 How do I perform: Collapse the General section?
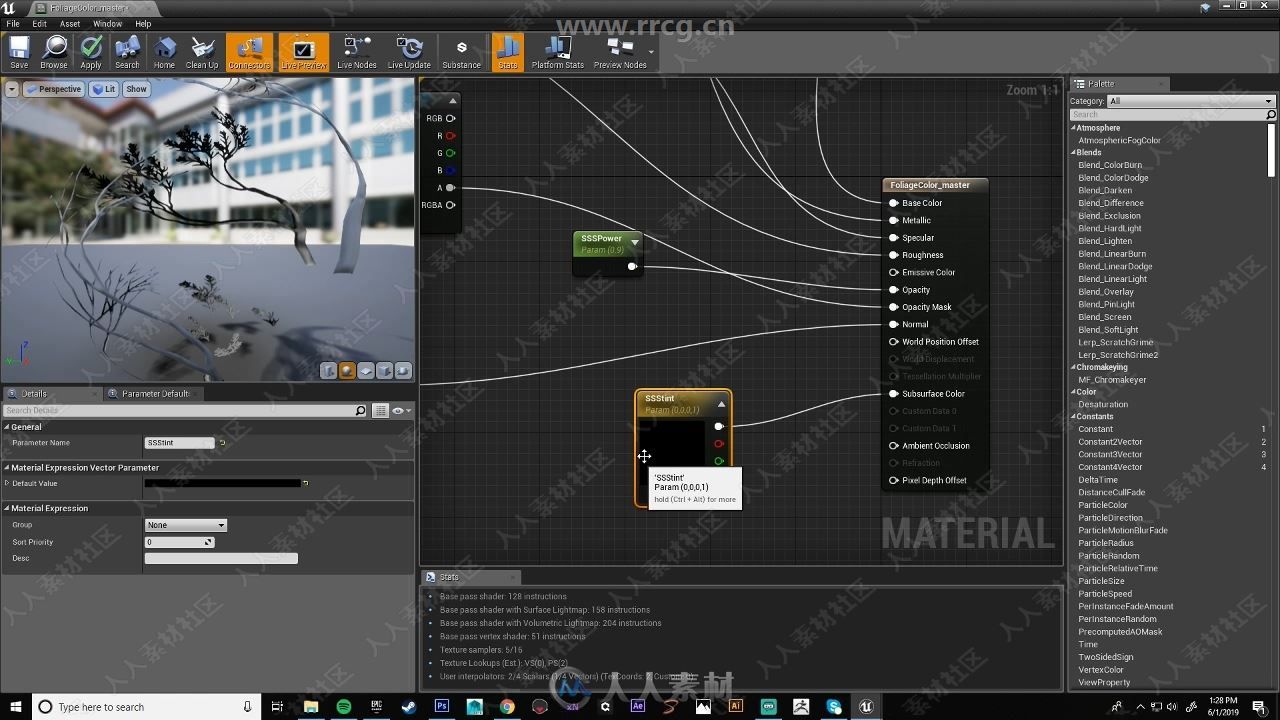tap(6, 427)
